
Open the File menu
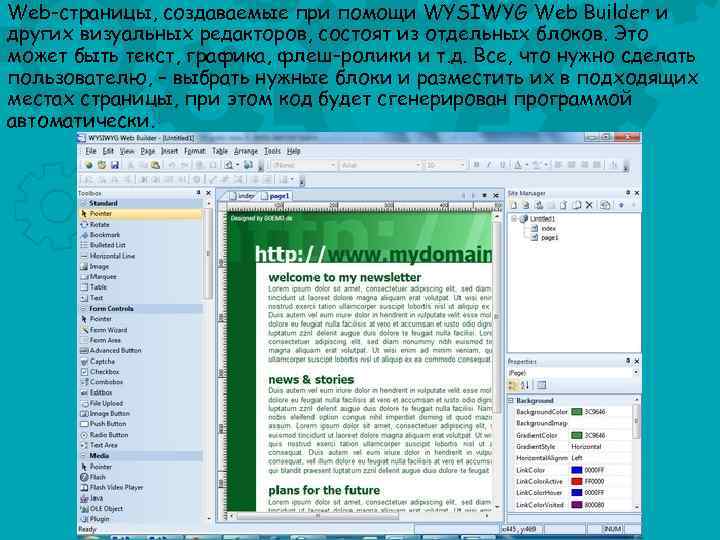tap(91, 151)
